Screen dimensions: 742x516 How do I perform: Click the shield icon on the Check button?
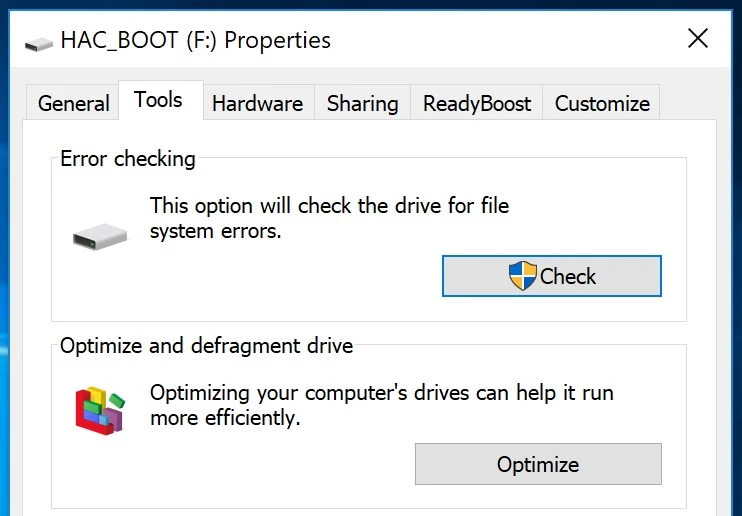523,276
